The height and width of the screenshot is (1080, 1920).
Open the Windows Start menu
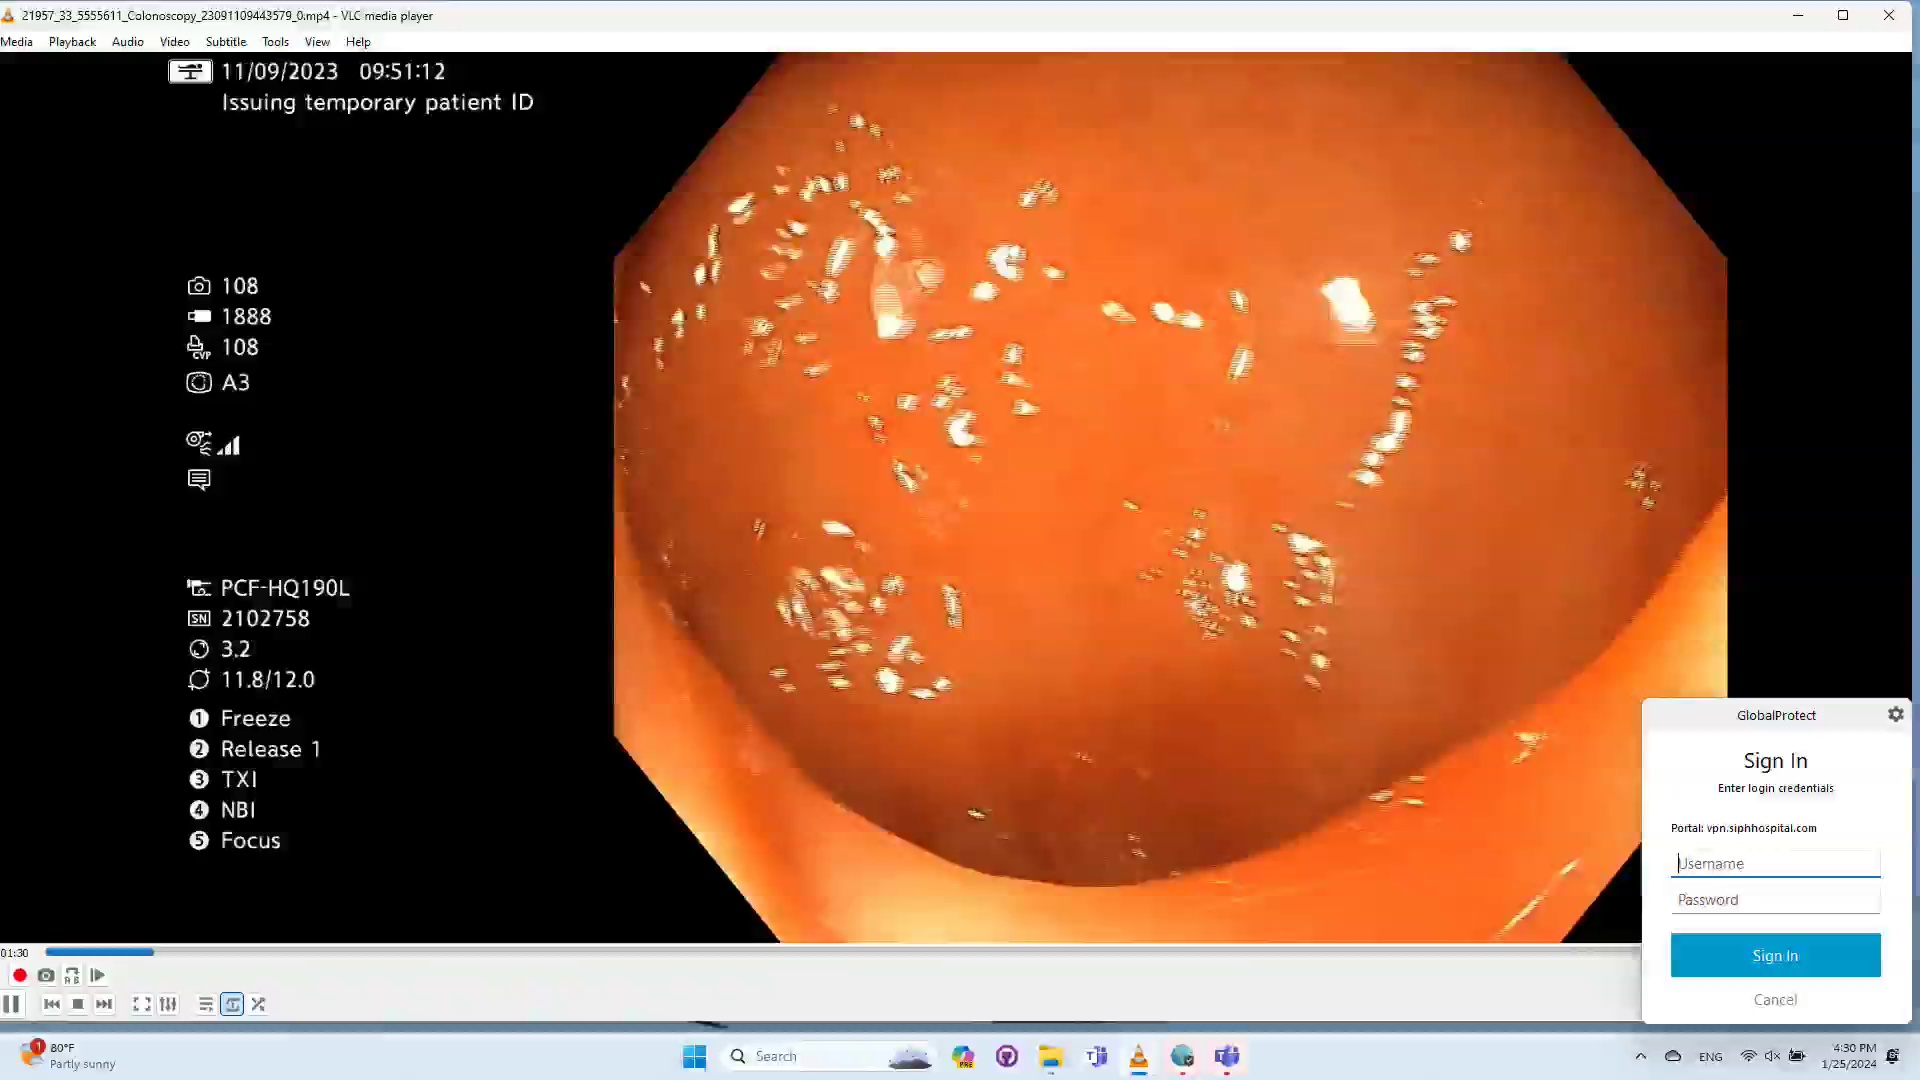[694, 1056]
